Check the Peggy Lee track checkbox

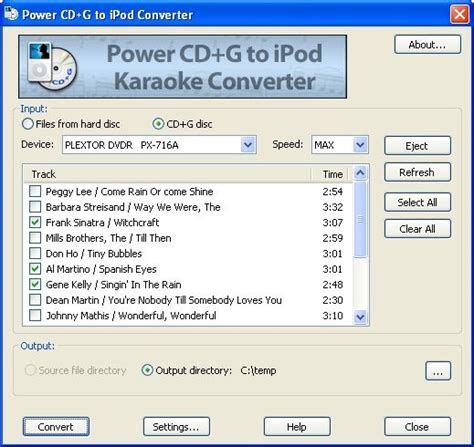pos(35,191)
